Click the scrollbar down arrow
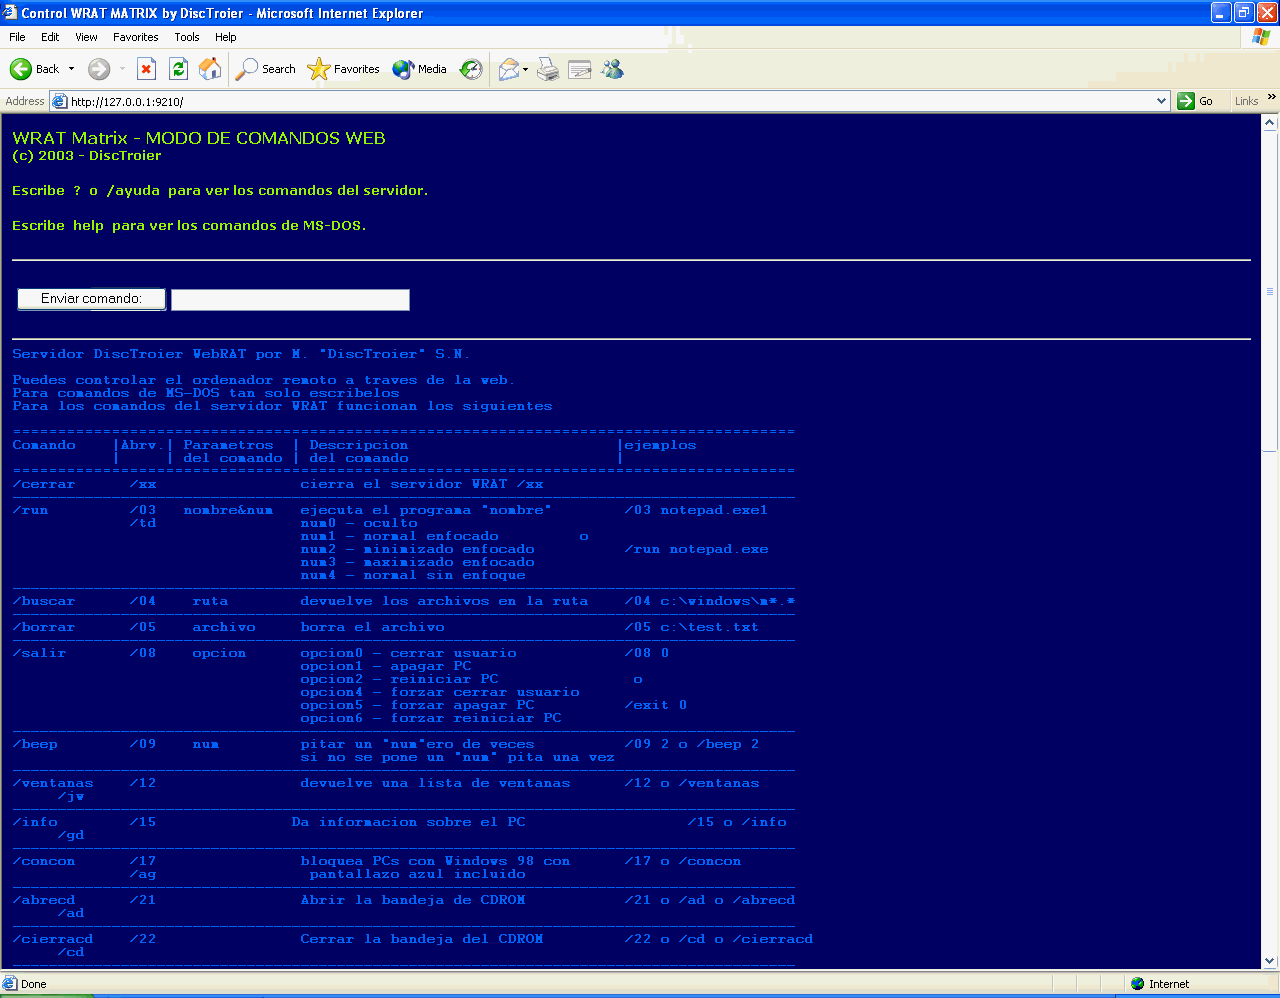The image size is (1280, 998). click(1270, 962)
